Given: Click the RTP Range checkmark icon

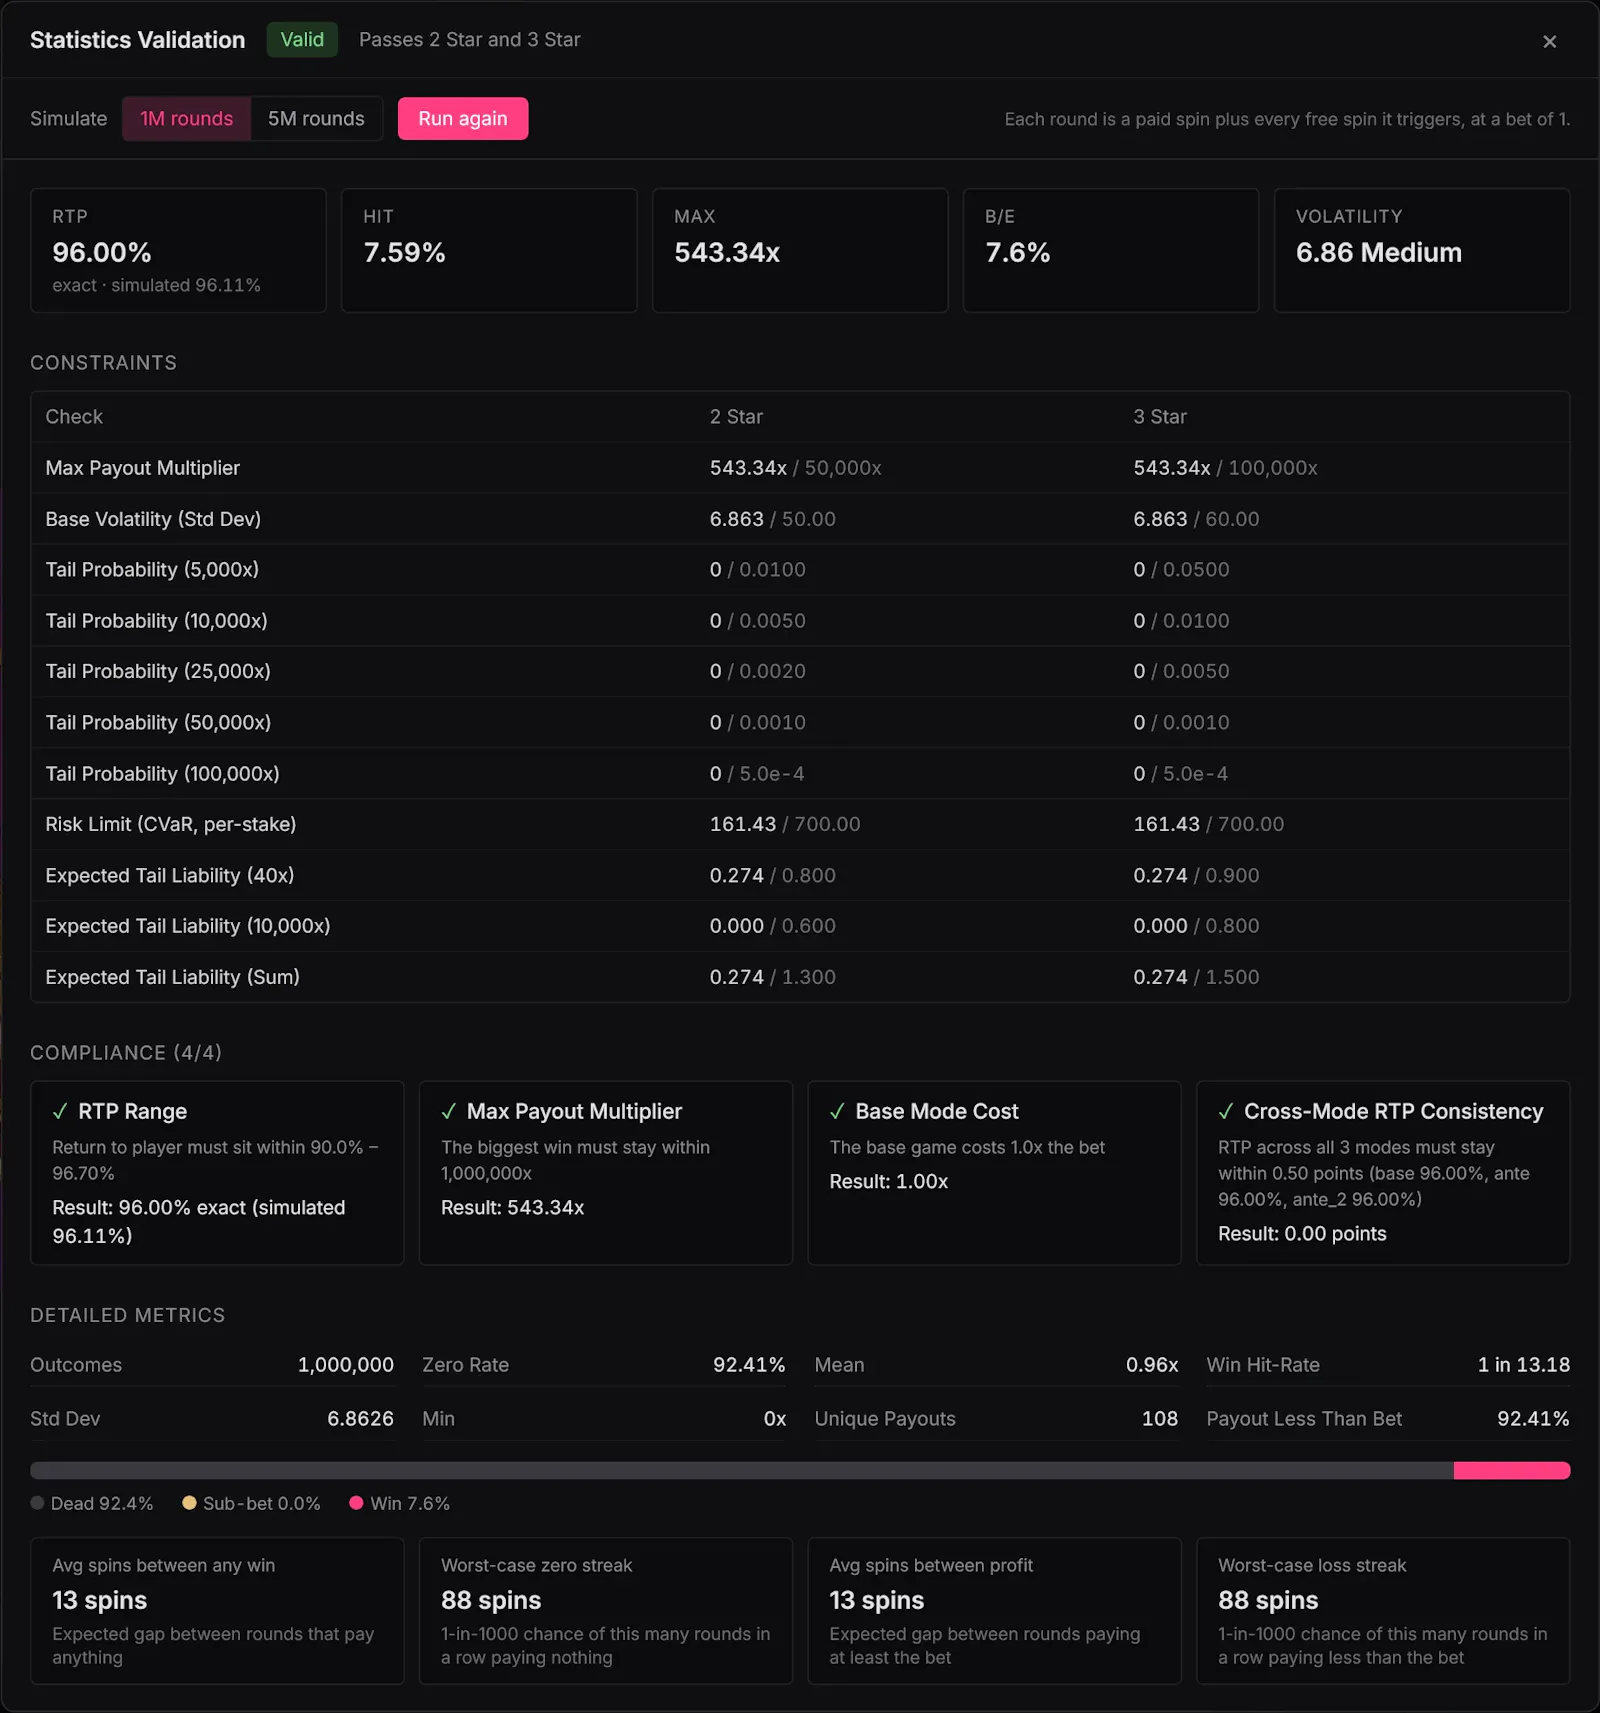Looking at the screenshot, I should point(60,1112).
